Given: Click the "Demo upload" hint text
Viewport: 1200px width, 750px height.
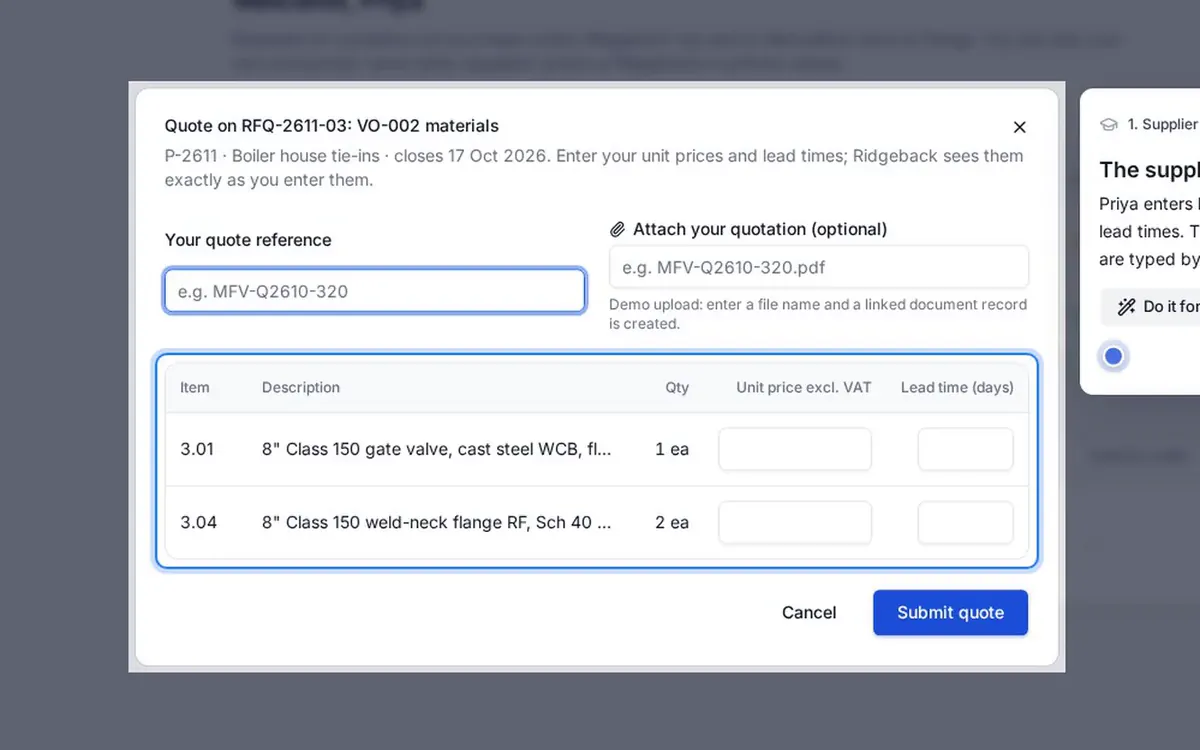Looking at the screenshot, I should pyautogui.click(x=818, y=314).
